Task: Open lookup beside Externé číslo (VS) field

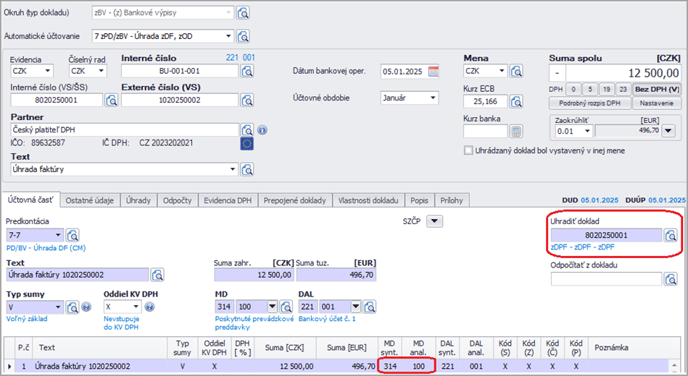Action: click(x=247, y=100)
